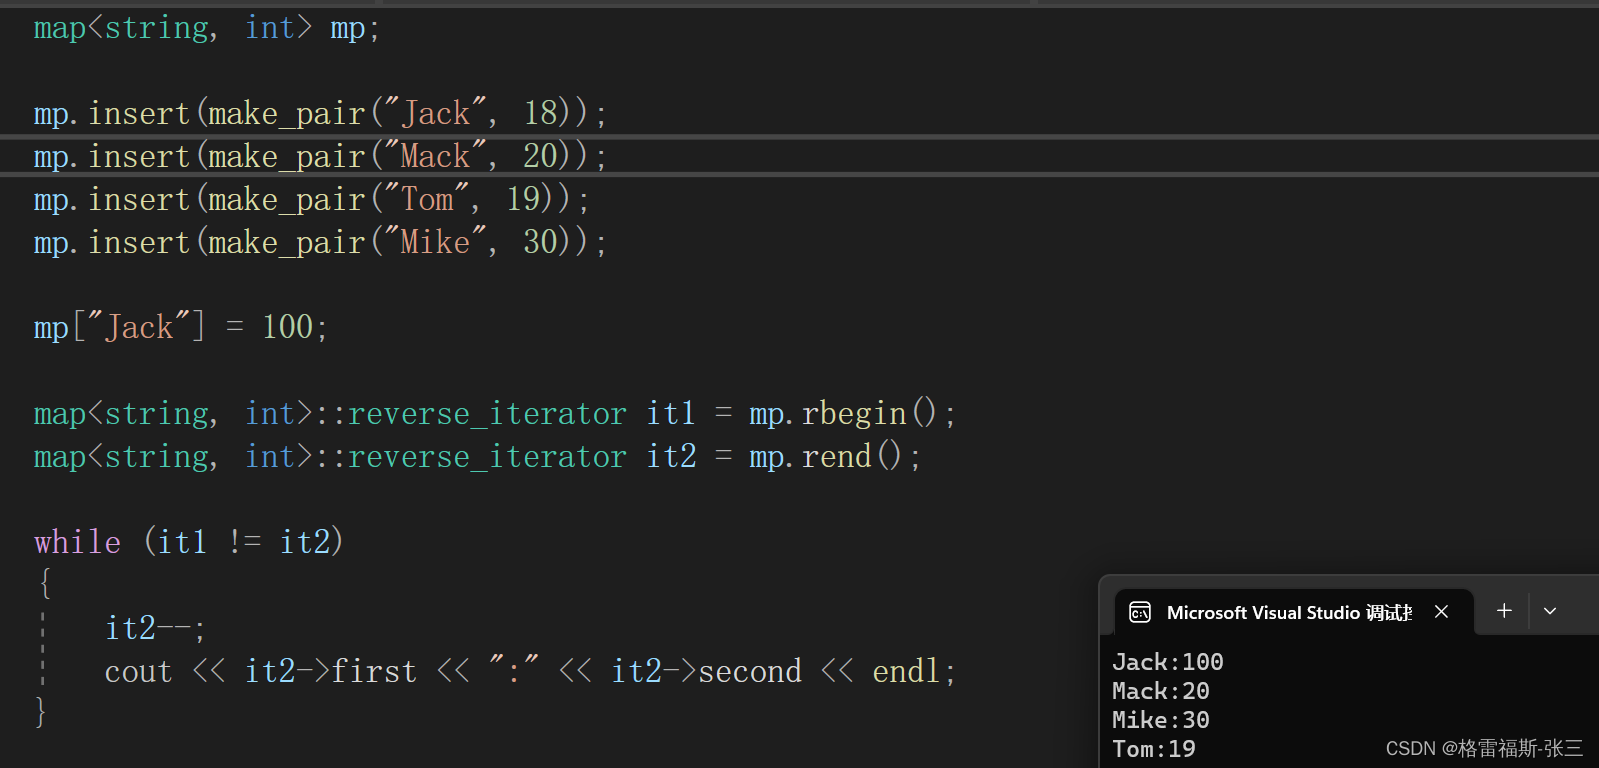Click the cout << it2->first output statement
Image resolution: width=1599 pixels, height=768 pixels.
530,671
